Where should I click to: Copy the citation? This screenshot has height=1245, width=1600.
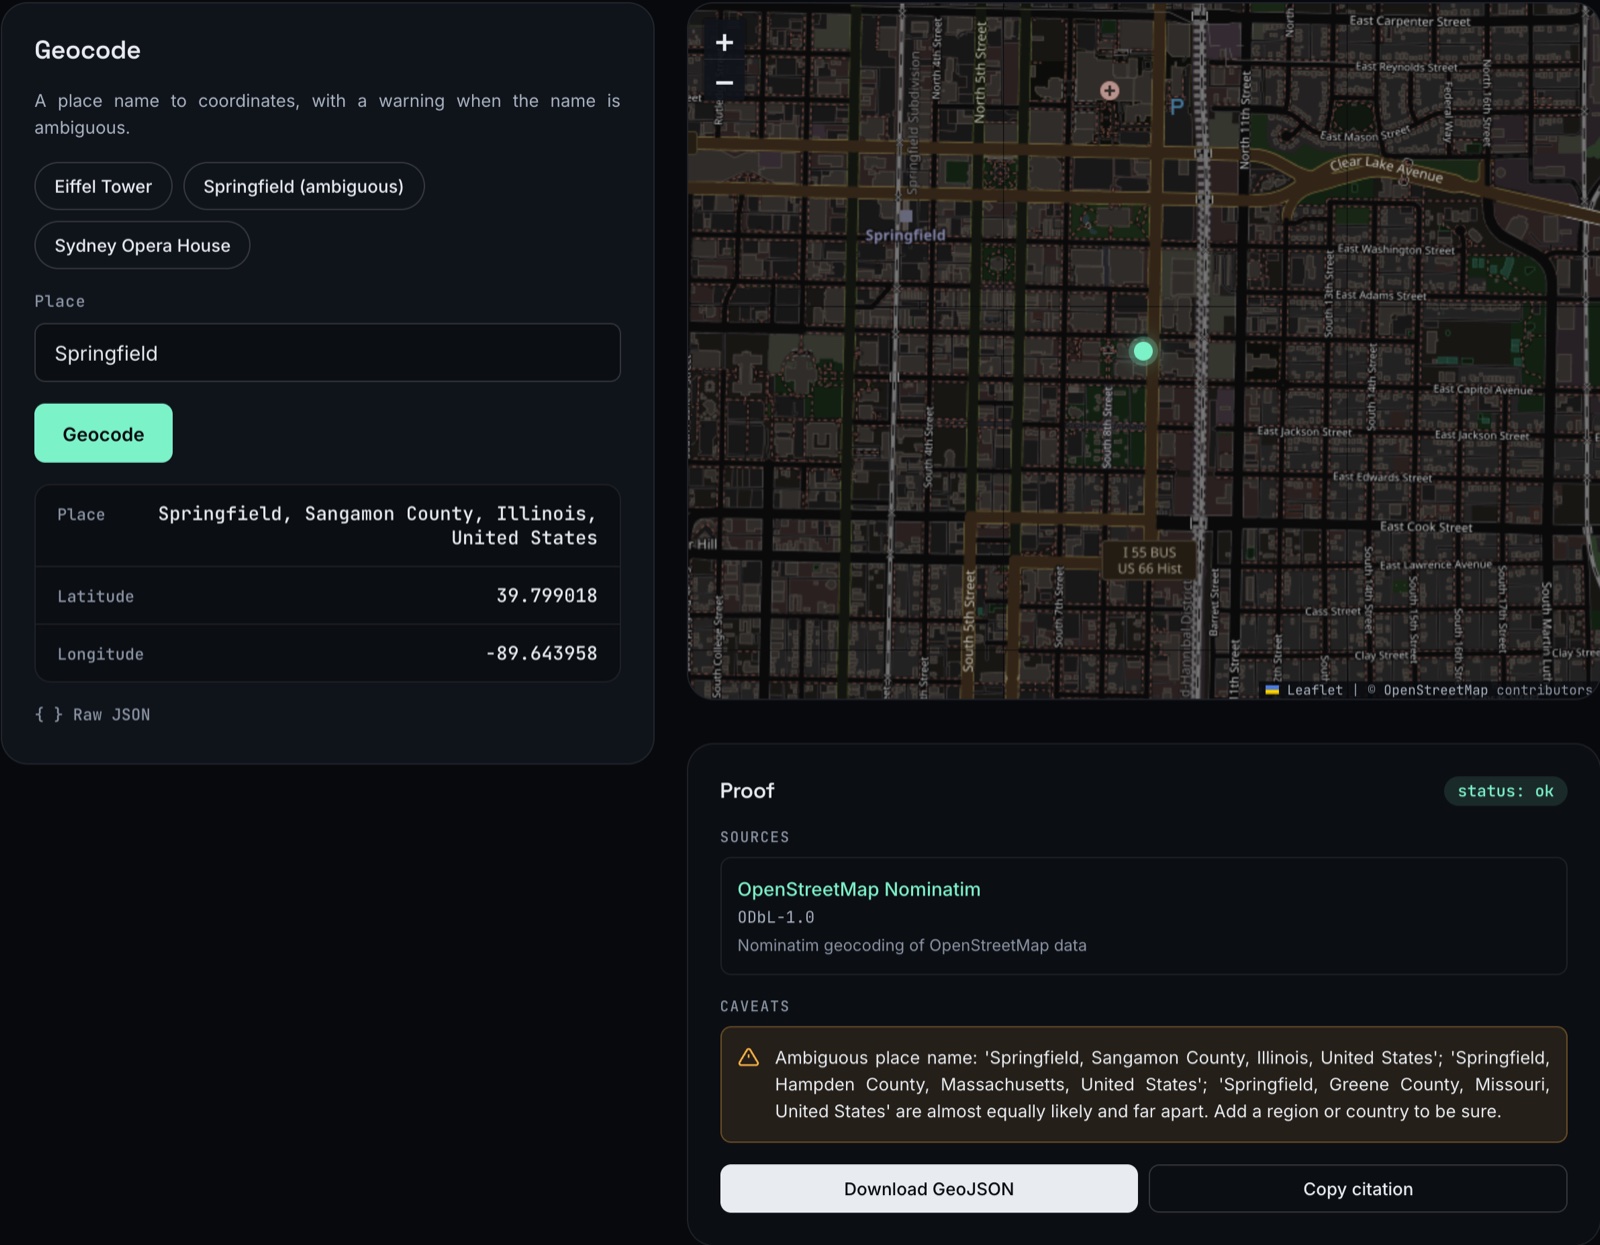pyautogui.click(x=1358, y=1188)
